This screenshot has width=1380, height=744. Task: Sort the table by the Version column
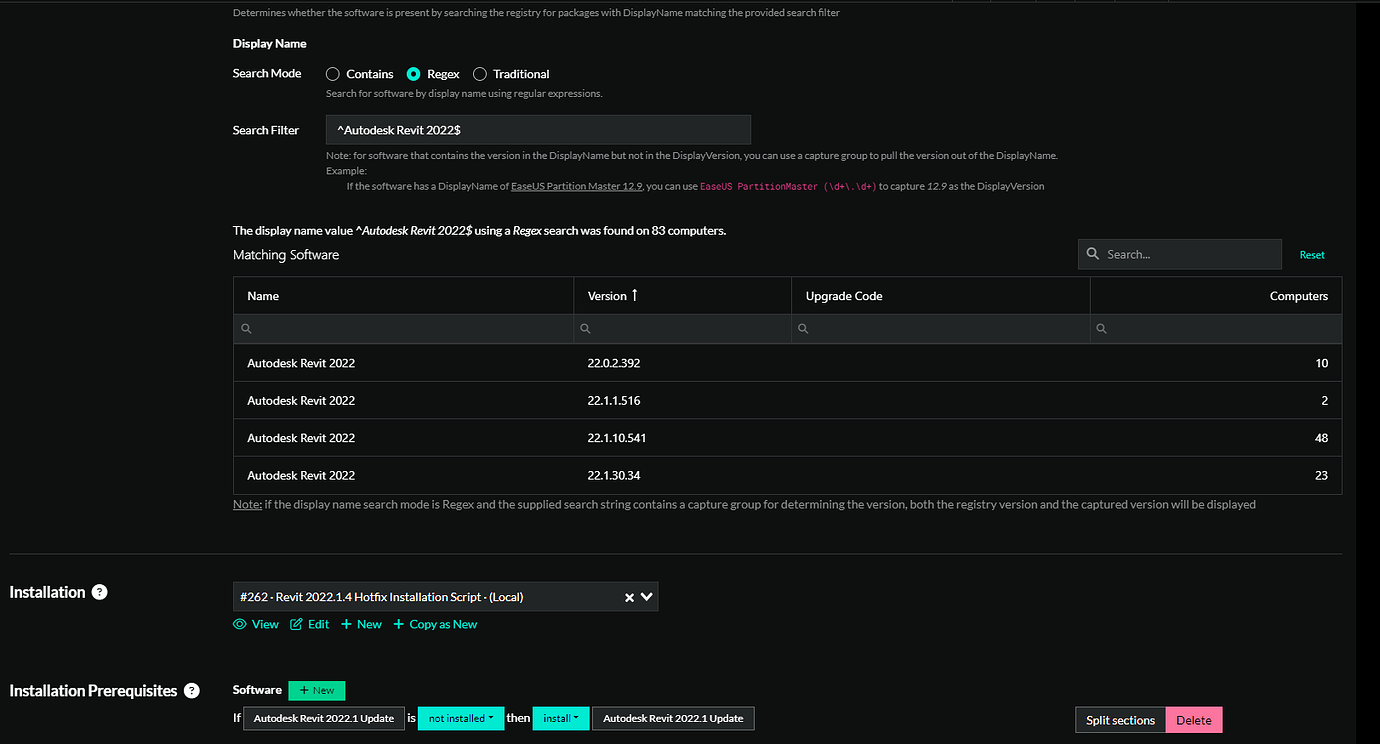coord(611,295)
